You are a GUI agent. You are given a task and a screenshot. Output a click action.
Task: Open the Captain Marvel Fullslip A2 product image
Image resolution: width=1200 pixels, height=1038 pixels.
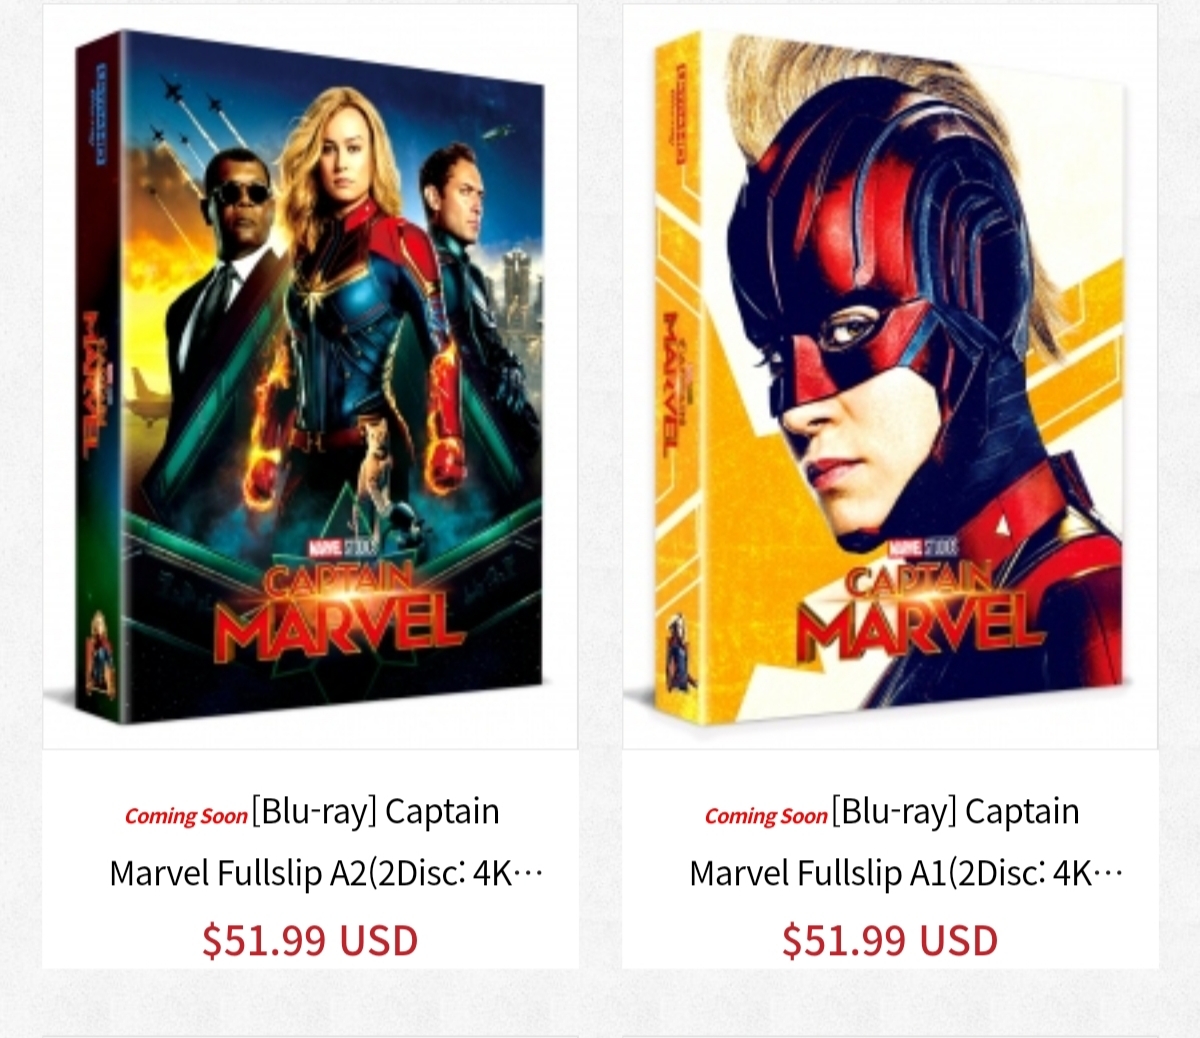click(x=310, y=377)
